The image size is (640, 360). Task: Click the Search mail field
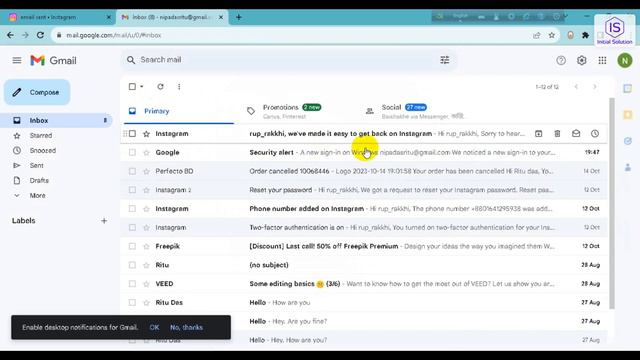[288, 60]
